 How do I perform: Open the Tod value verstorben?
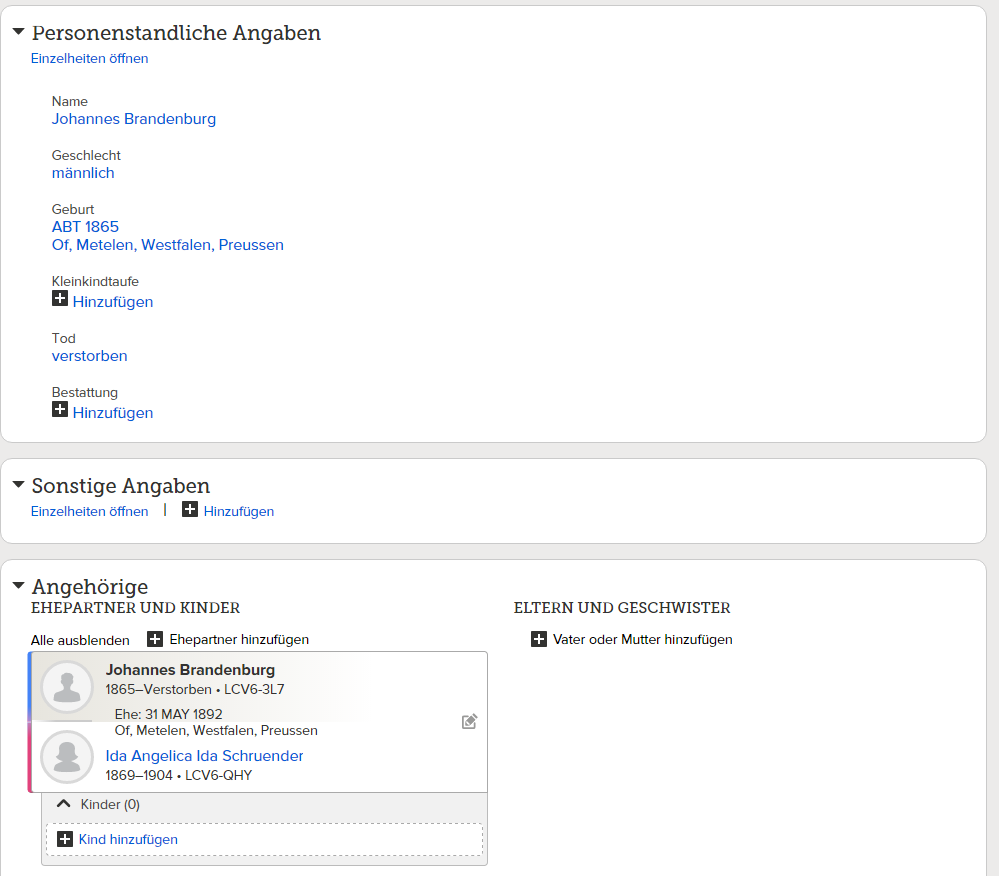tap(89, 356)
